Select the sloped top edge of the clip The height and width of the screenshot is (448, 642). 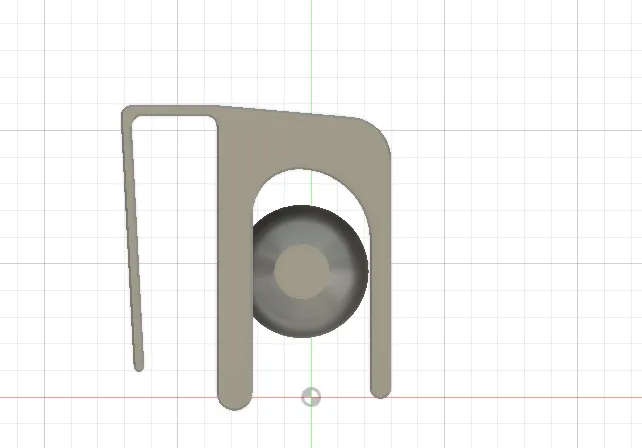[287, 111]
